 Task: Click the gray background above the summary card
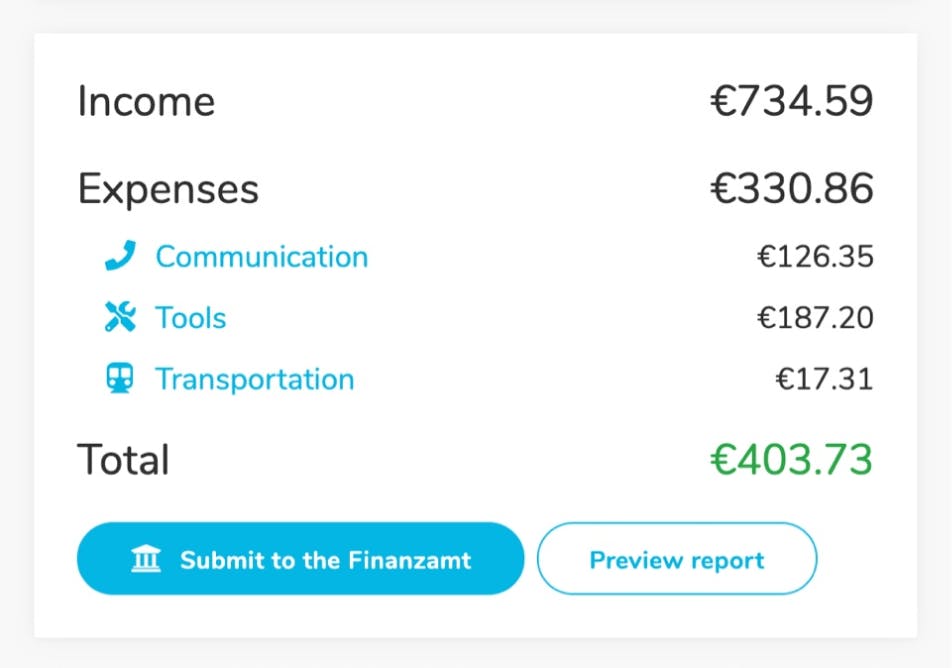click(476, 15)
